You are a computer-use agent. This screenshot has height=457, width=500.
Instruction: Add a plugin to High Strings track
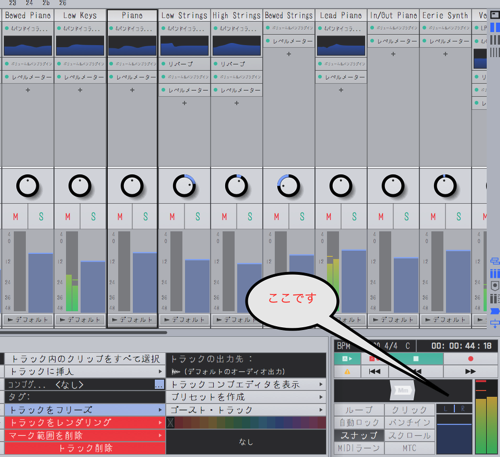[x=237, y=103]
